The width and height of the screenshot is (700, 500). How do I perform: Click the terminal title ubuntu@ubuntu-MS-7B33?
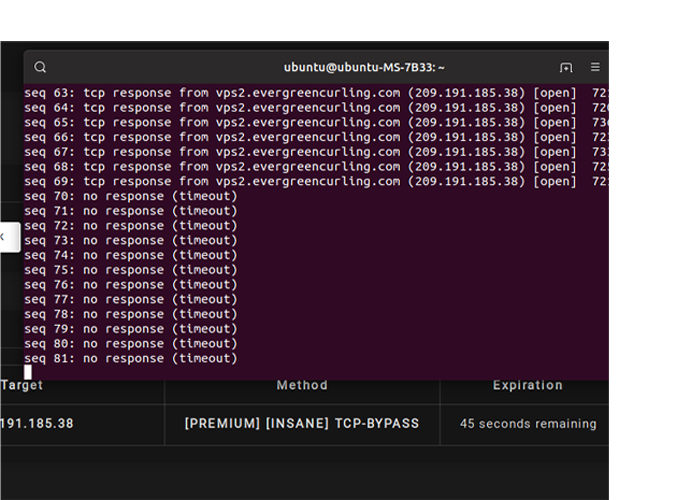coord(364,67)
